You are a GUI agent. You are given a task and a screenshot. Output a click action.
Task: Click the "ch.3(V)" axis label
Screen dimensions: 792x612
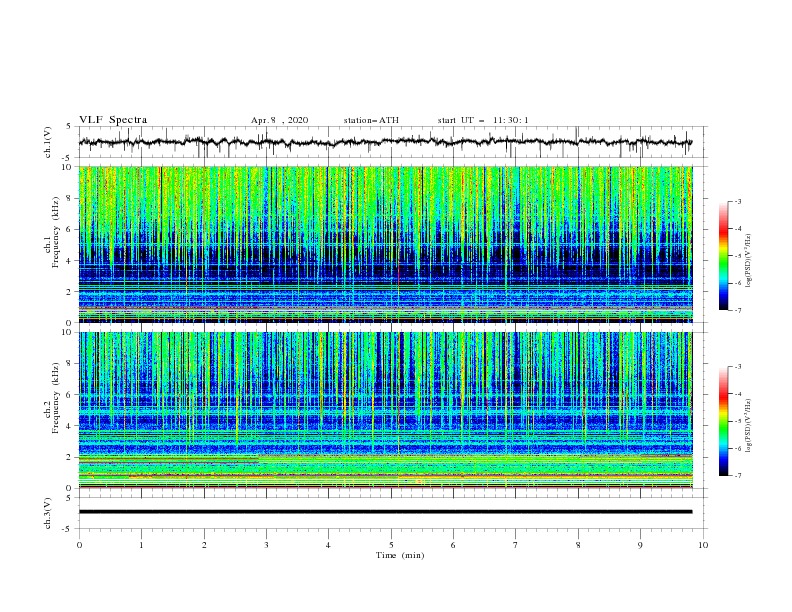[x=48, y=513]
